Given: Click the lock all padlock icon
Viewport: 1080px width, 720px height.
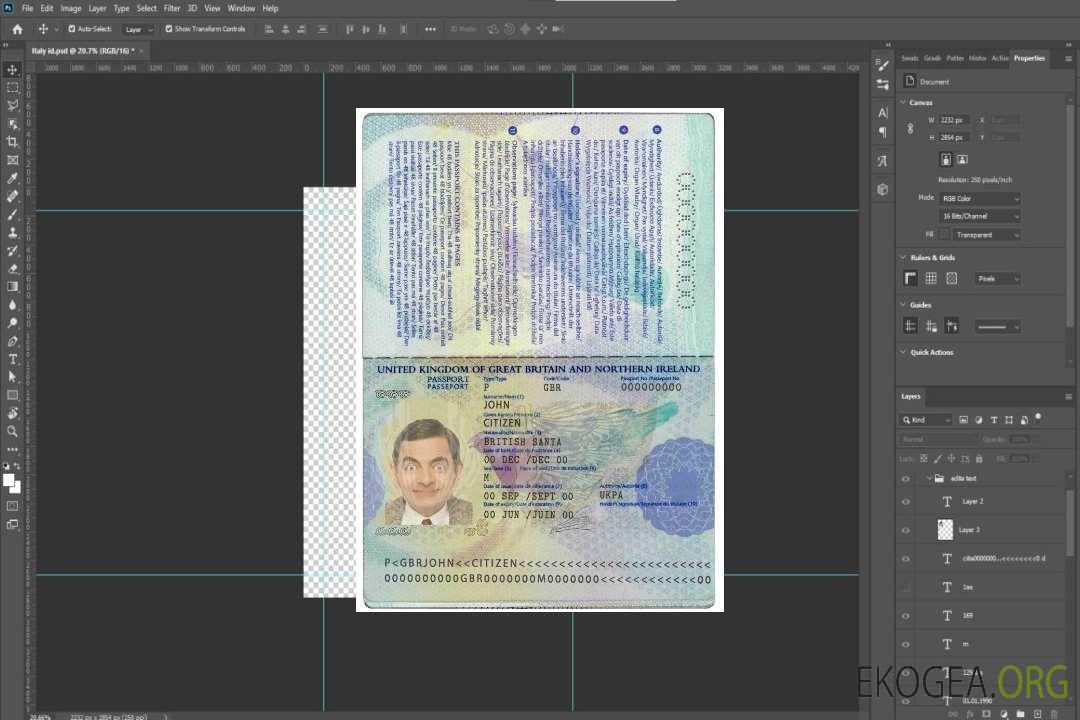Looking at the screenshot, I should 979,459.
